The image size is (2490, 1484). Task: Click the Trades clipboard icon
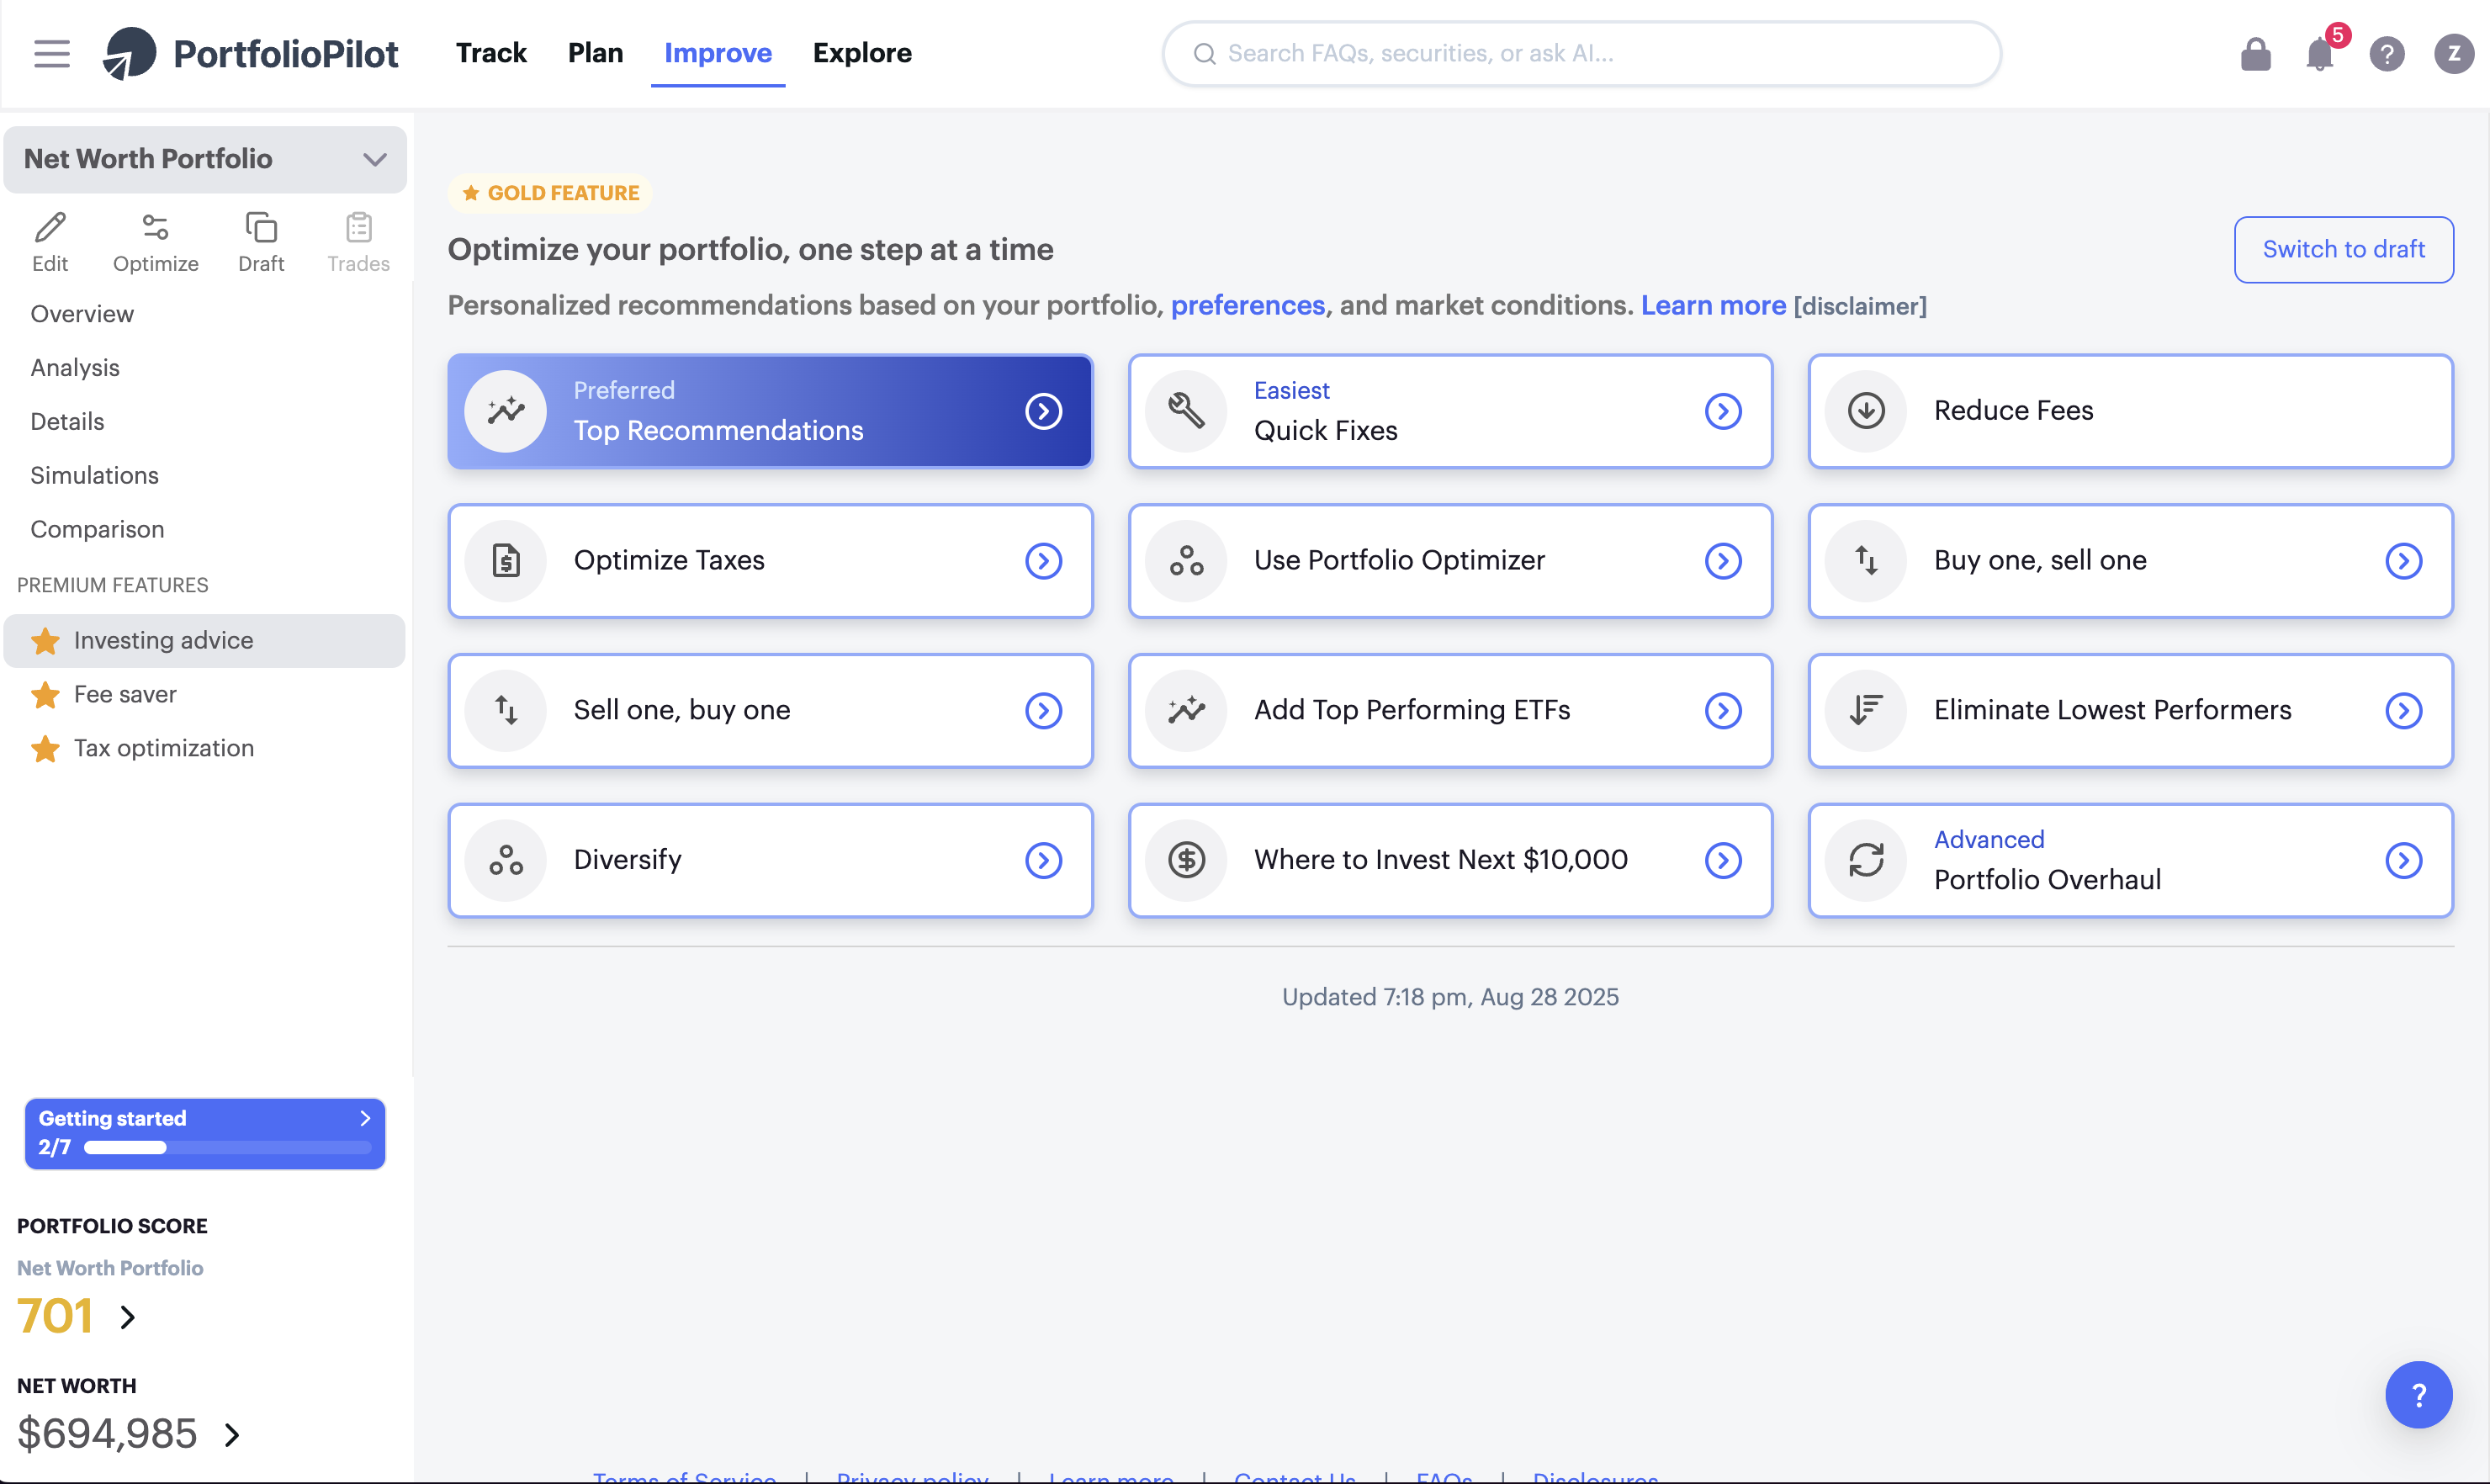(x=358, y=227)
